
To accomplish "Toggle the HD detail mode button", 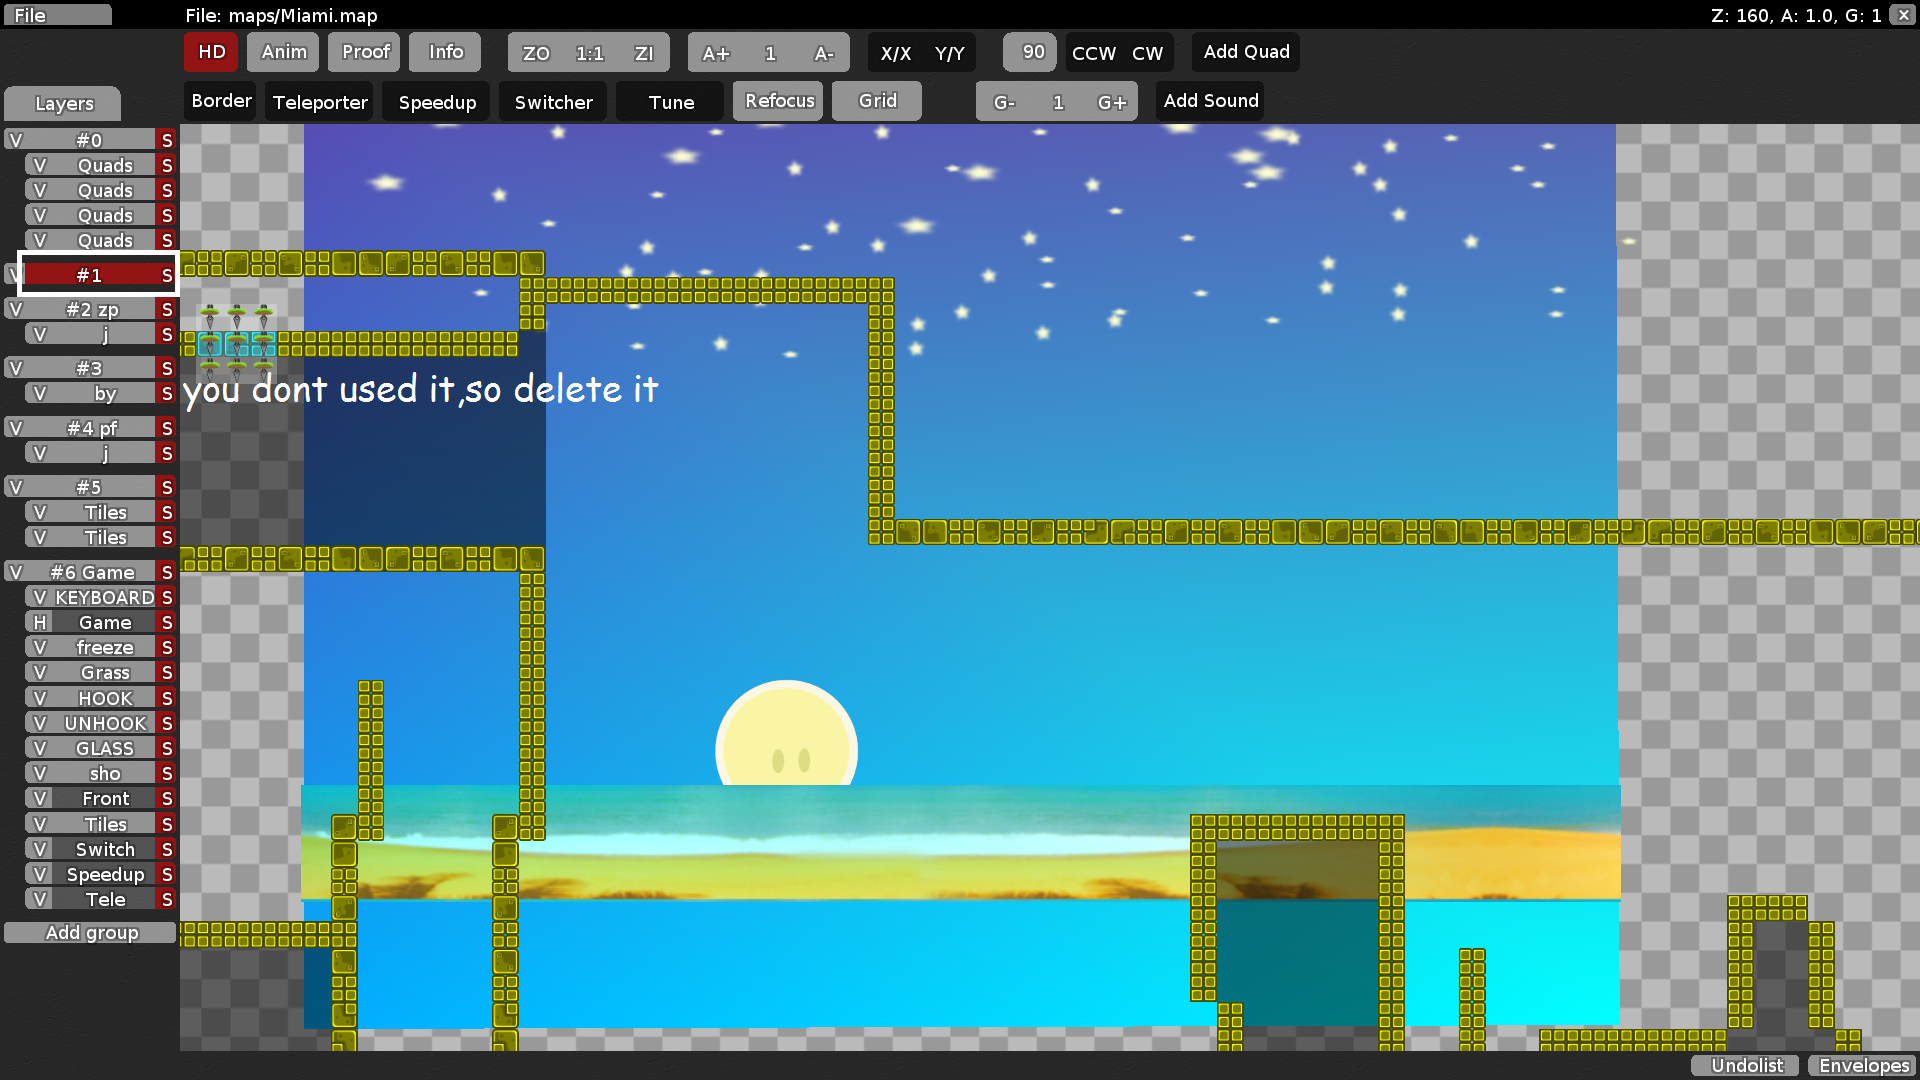I will 211,52.
